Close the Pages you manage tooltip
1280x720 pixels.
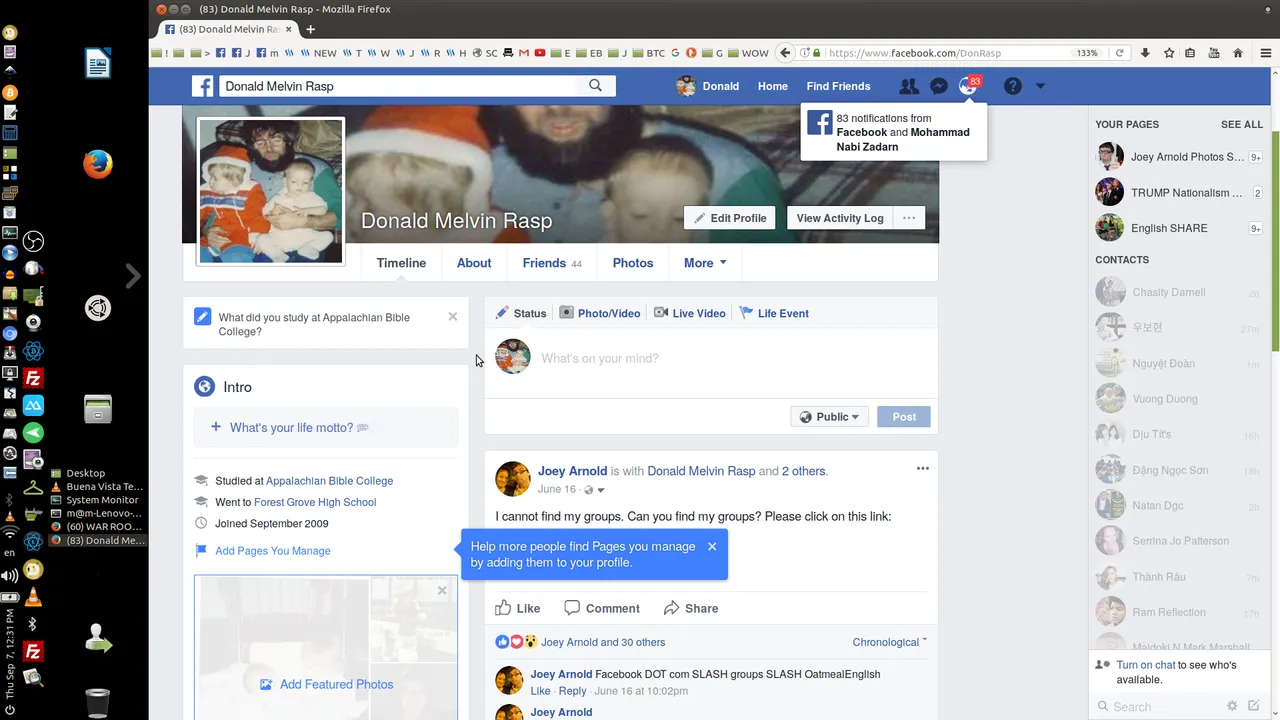[x=712, y=546]
